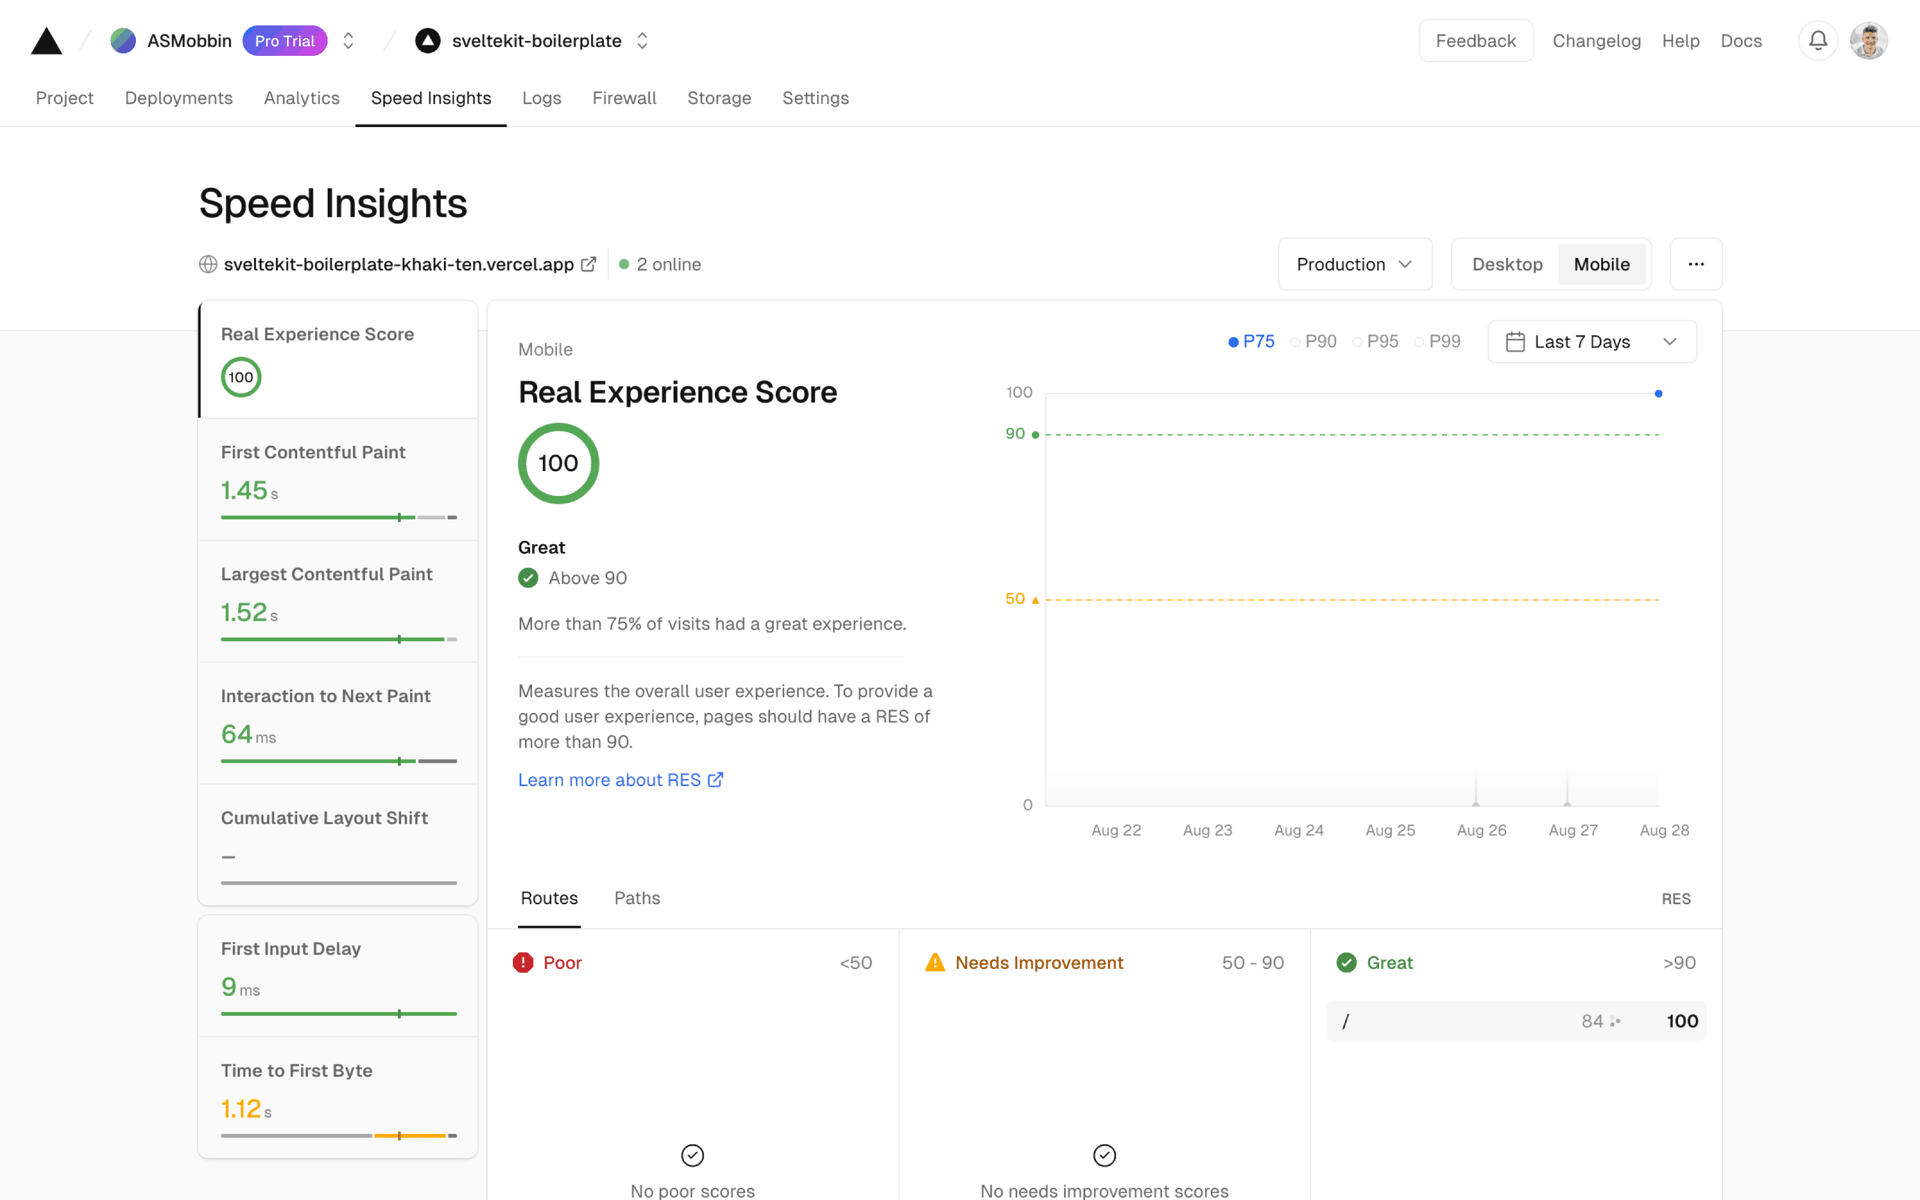
Task: Select the First Input Delay metric card
Action: (338, 976)
